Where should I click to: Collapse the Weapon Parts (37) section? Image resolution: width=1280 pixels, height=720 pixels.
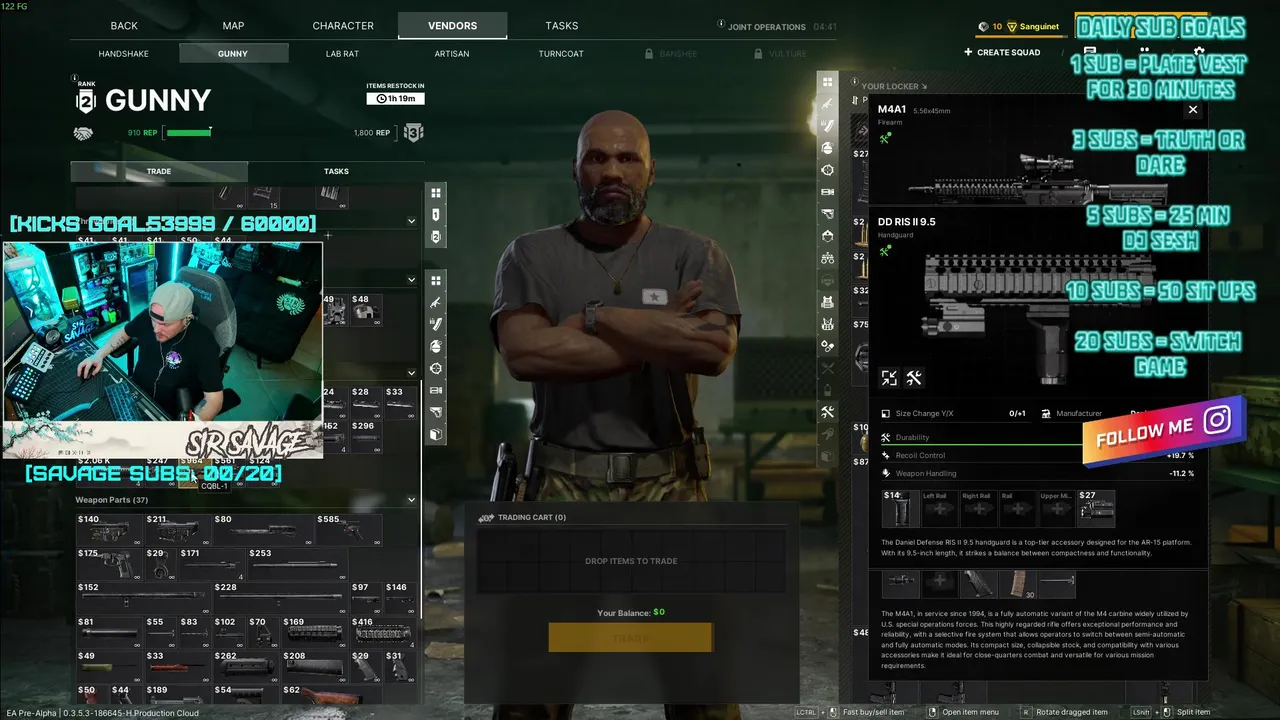[x=411, y=500]
